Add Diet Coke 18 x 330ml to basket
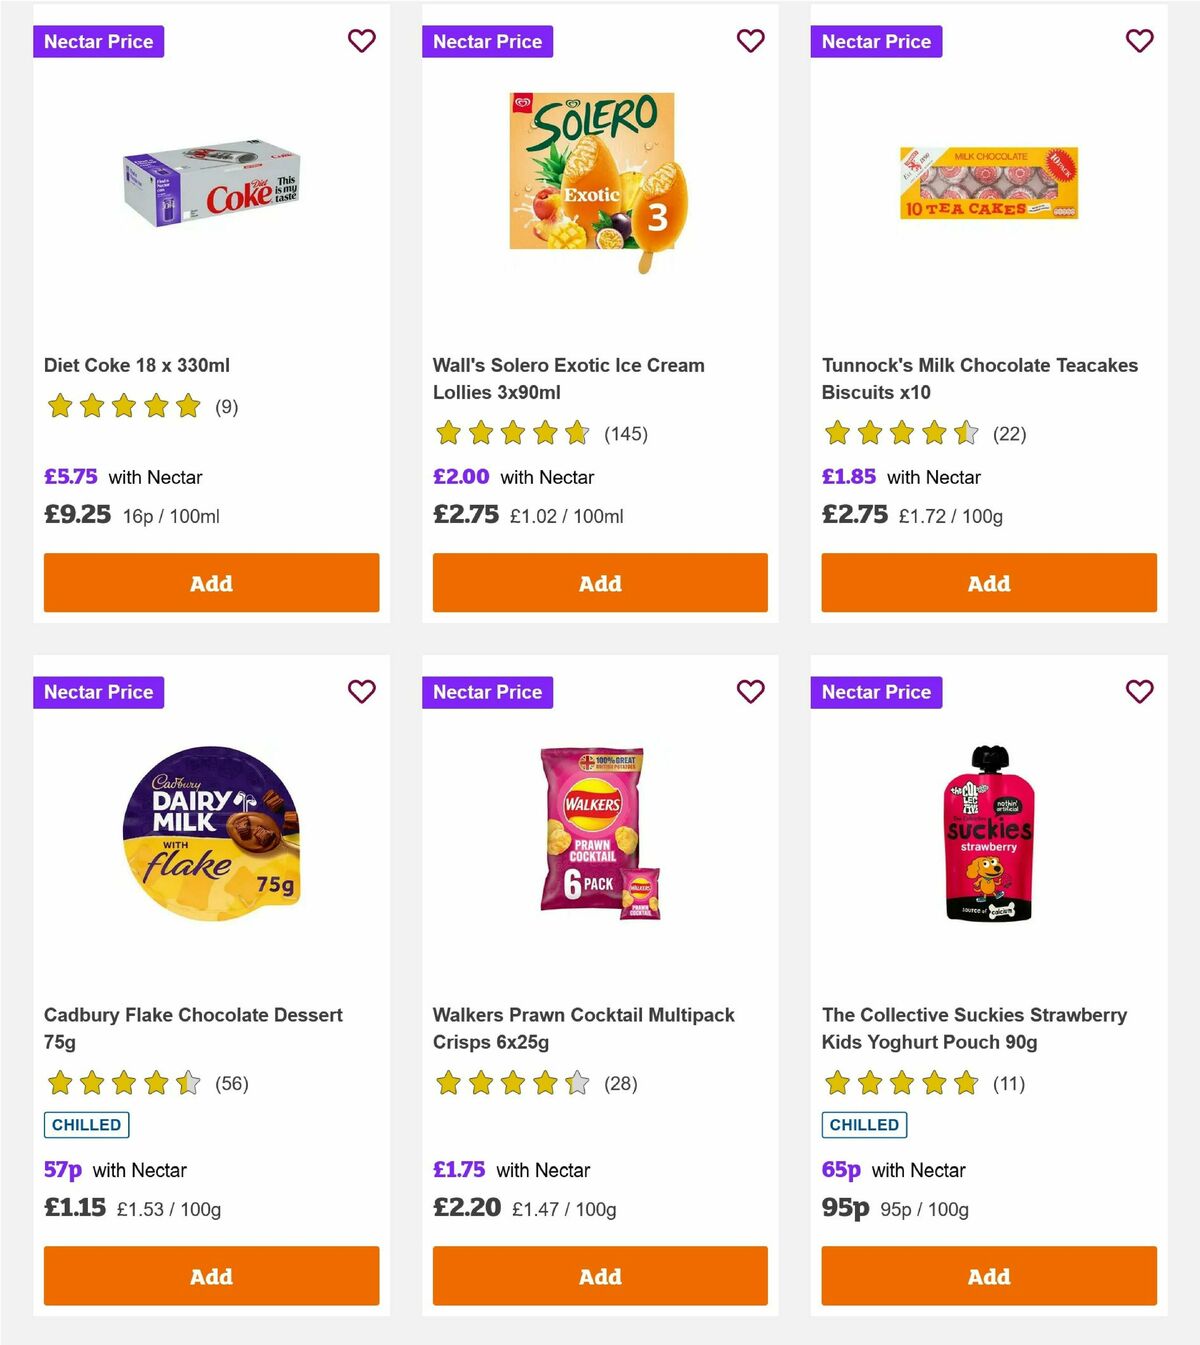 pos(211,582)
